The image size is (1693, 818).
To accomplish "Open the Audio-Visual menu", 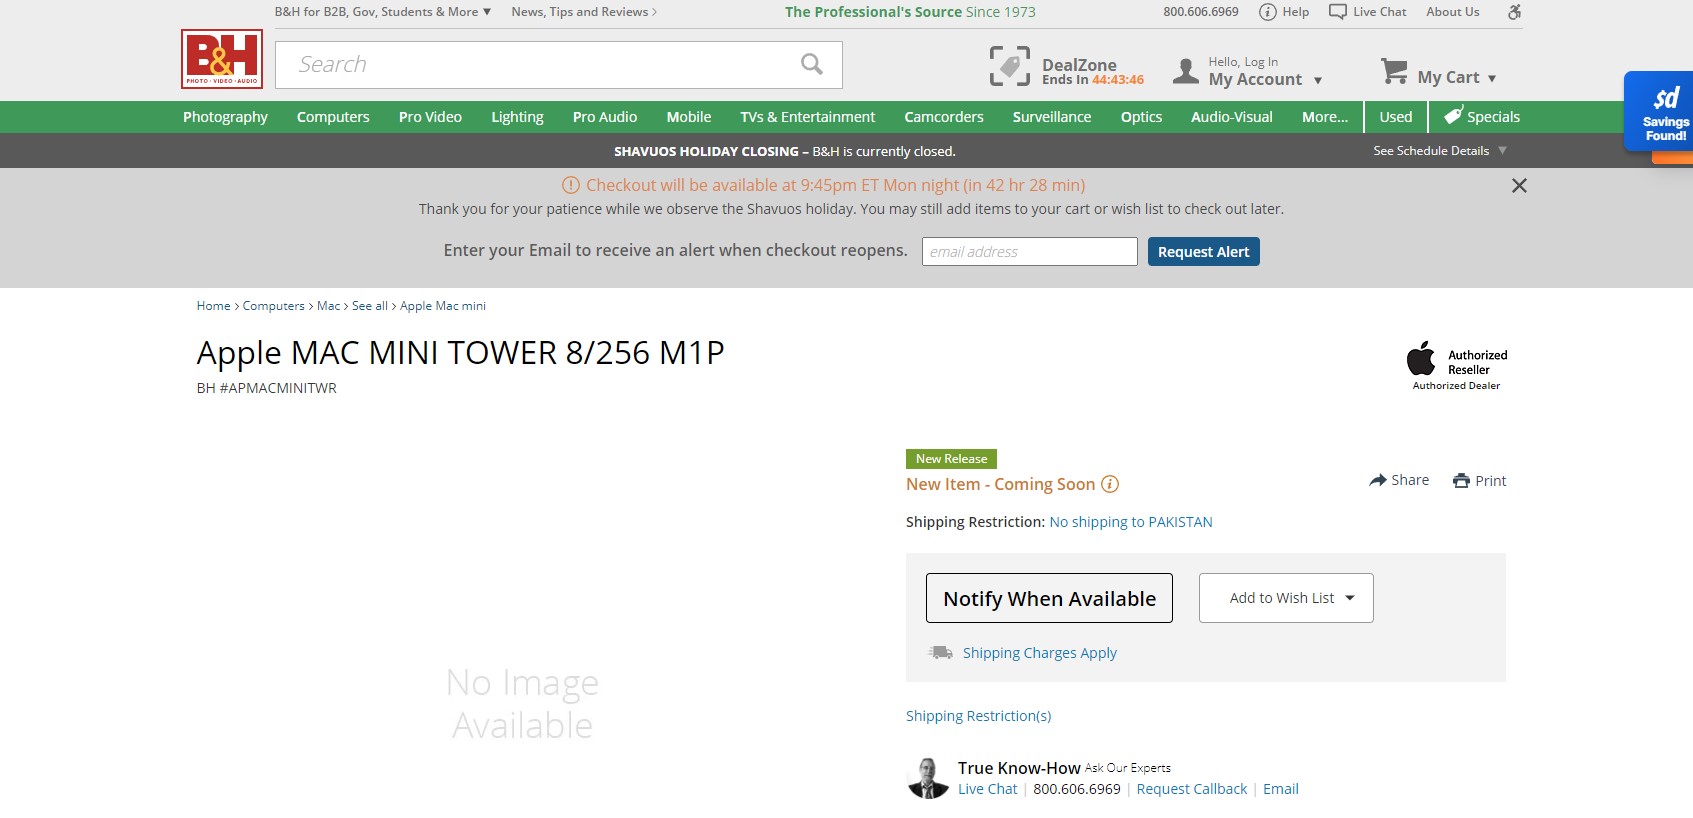I will click(x=1232, y=117).
